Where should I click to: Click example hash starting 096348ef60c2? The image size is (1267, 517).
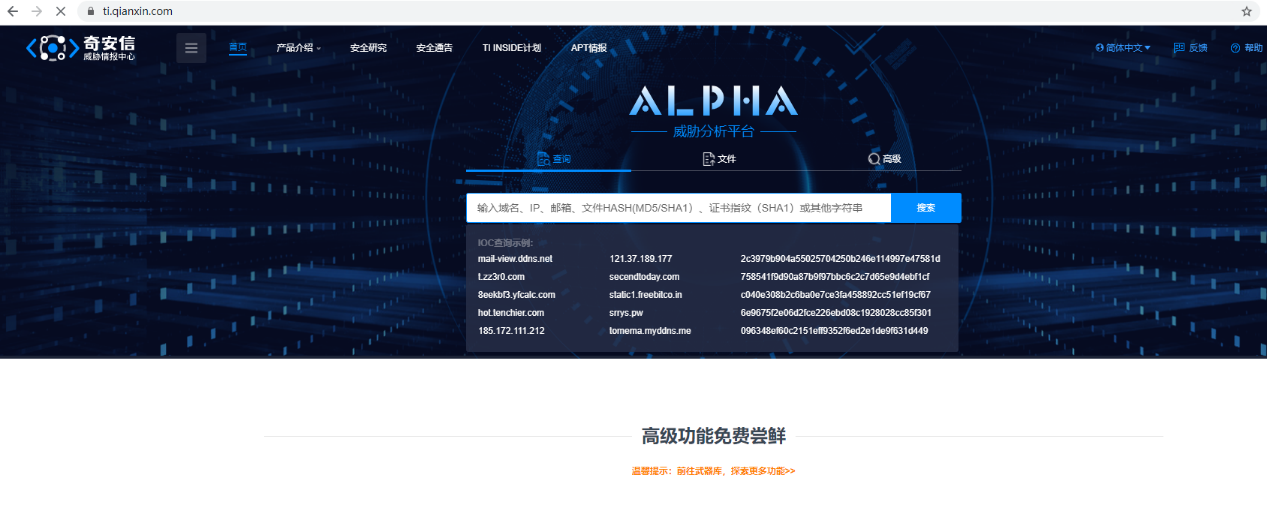pyautogui.click(x=834, y=331)
